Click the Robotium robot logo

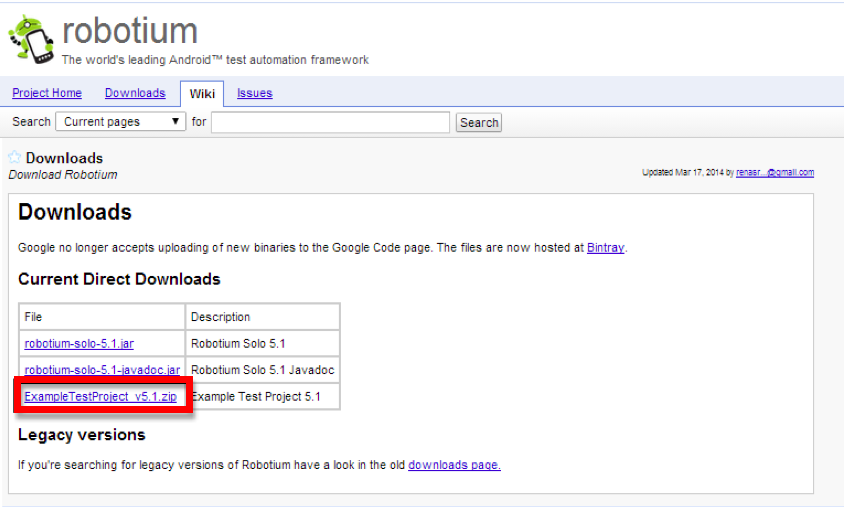click(x=31, y=40)
